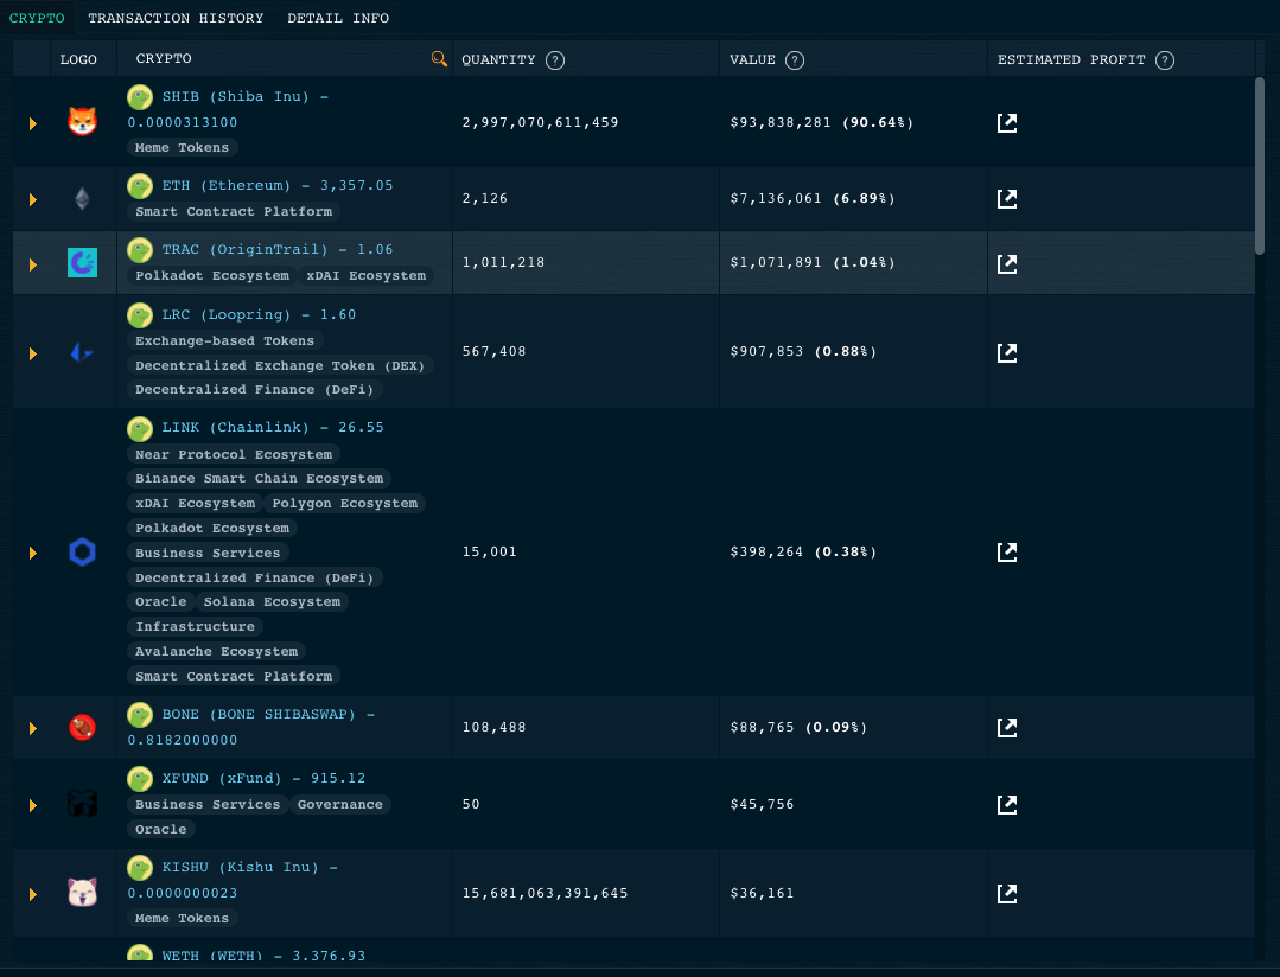Expand the KISHU row details
Viewport: 1280px width, 977px height.
click(33, 895)
